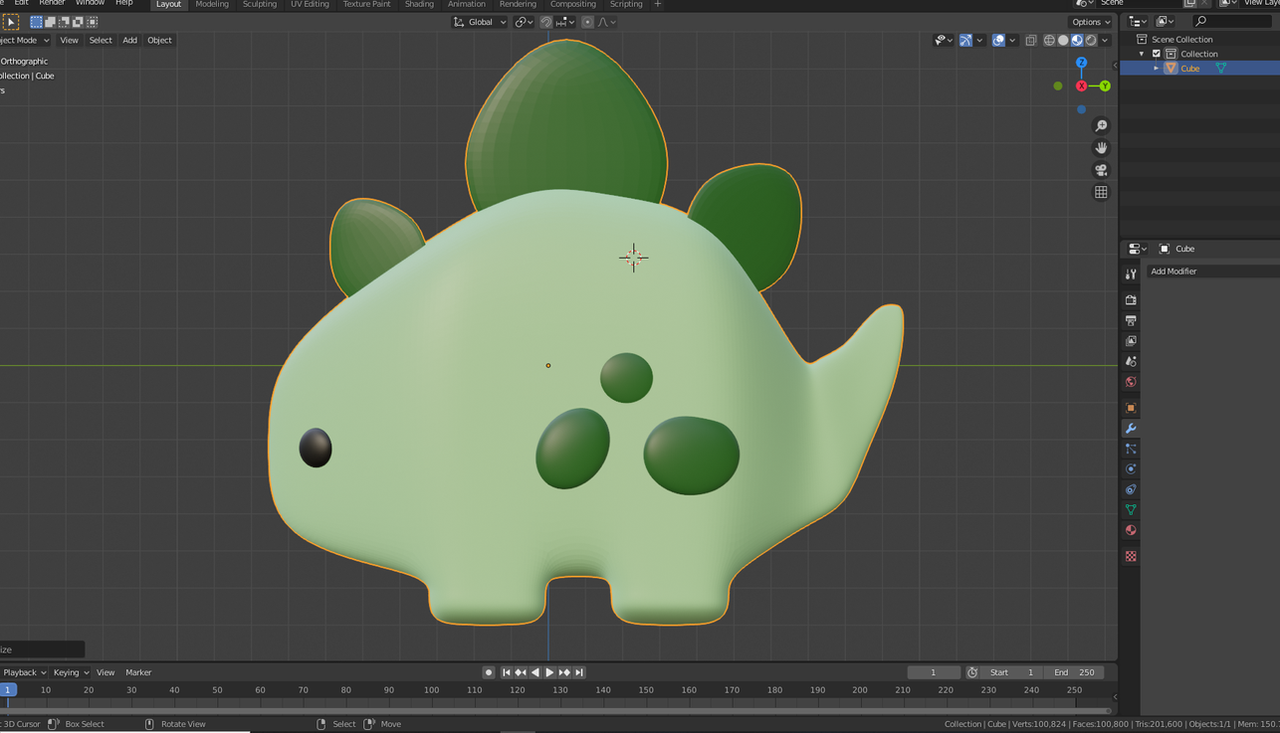1280x733 pixels.
Task: Choose the Subtract selection mode icon
Action: (64, 22)
